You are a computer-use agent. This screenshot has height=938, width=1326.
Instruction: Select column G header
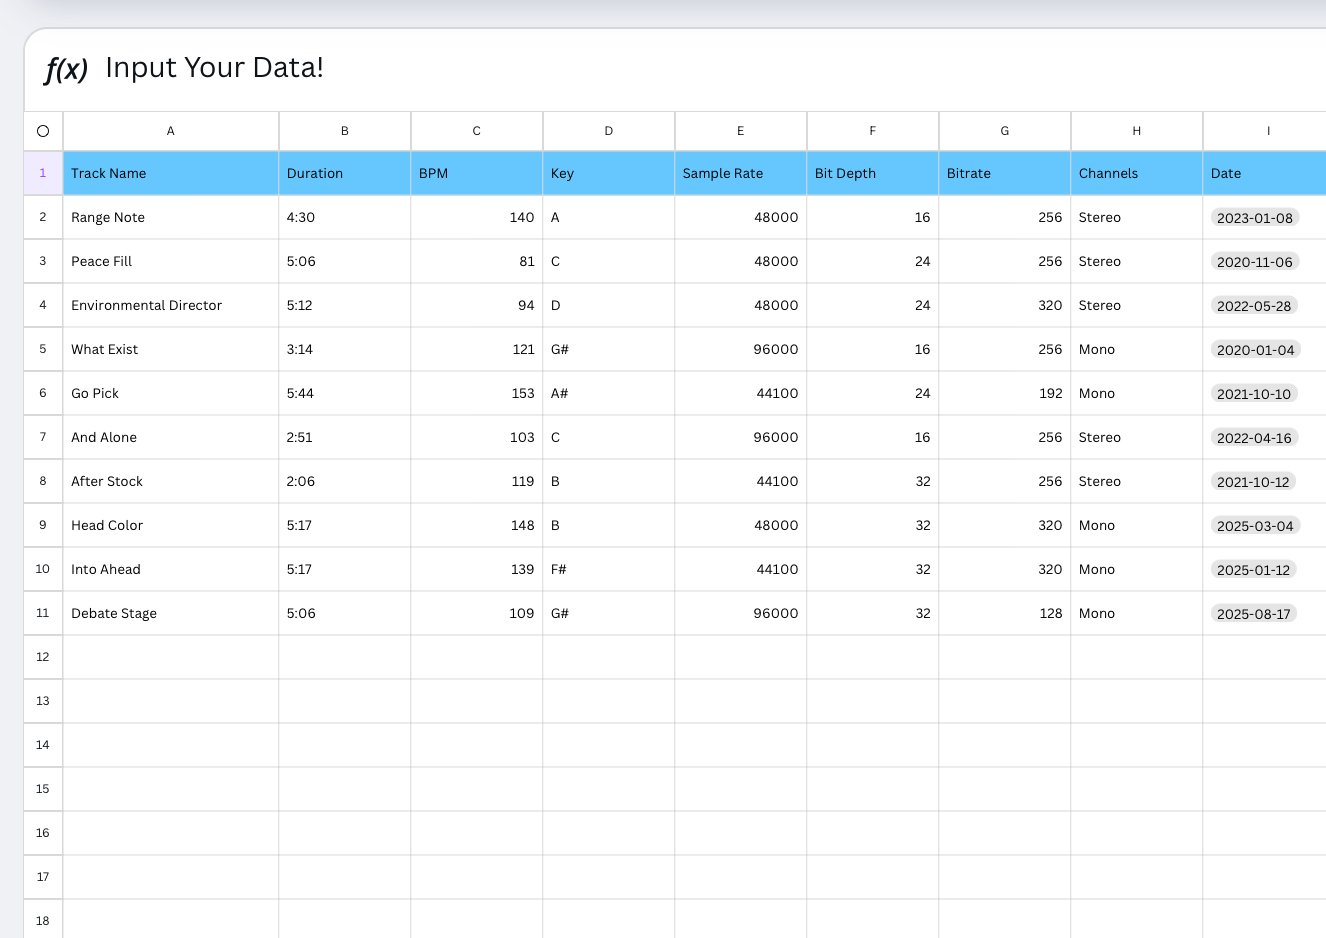tap(1005, 131)
